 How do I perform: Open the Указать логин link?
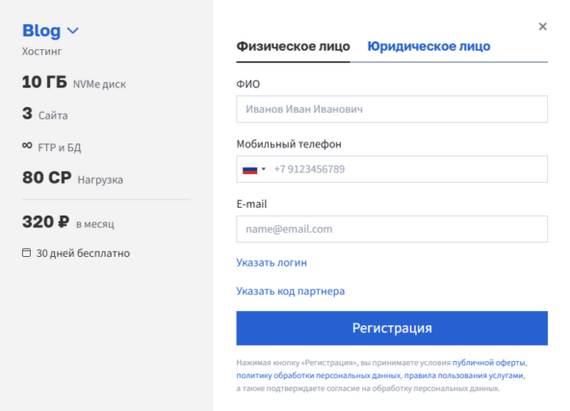pos(272,263)
